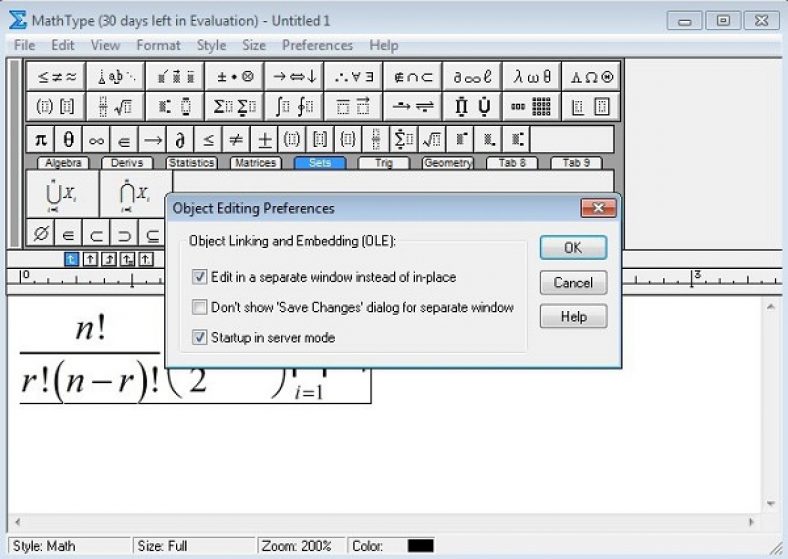Insert the empty set symbol
The height and width of the screenshot is (559, 788).
(41, 233)
